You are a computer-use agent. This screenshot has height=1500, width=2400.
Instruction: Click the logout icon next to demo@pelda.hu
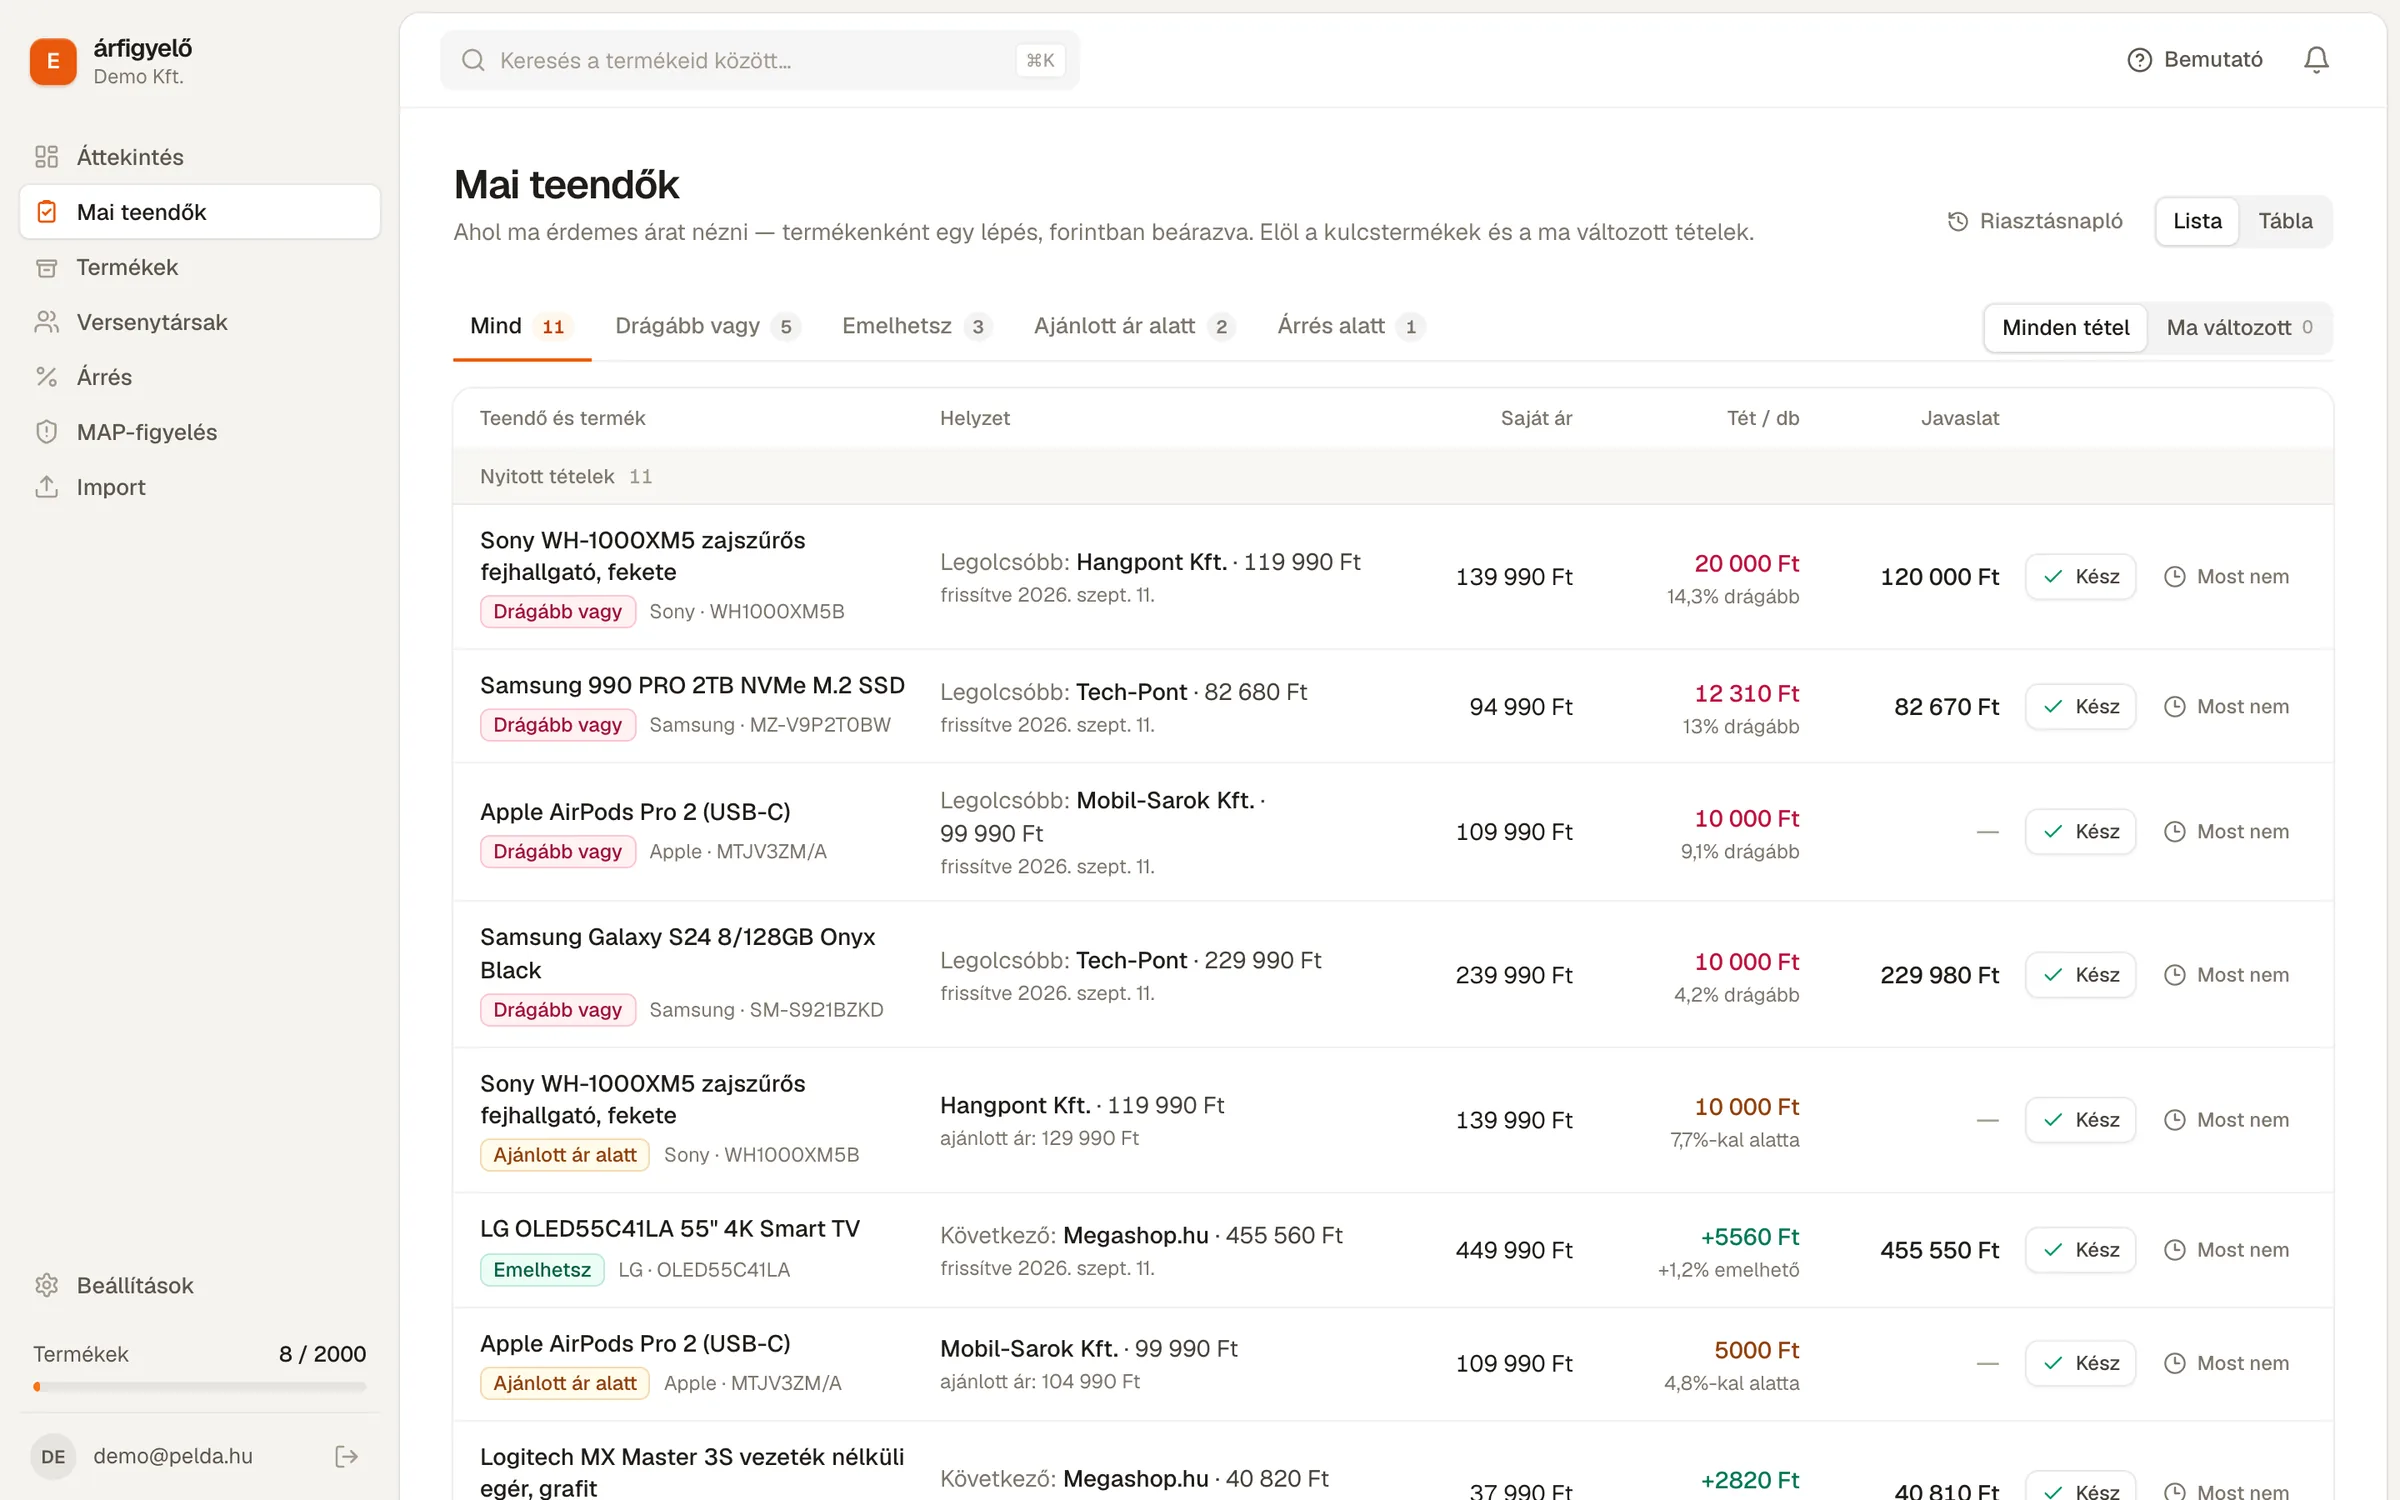(346, 1456)
